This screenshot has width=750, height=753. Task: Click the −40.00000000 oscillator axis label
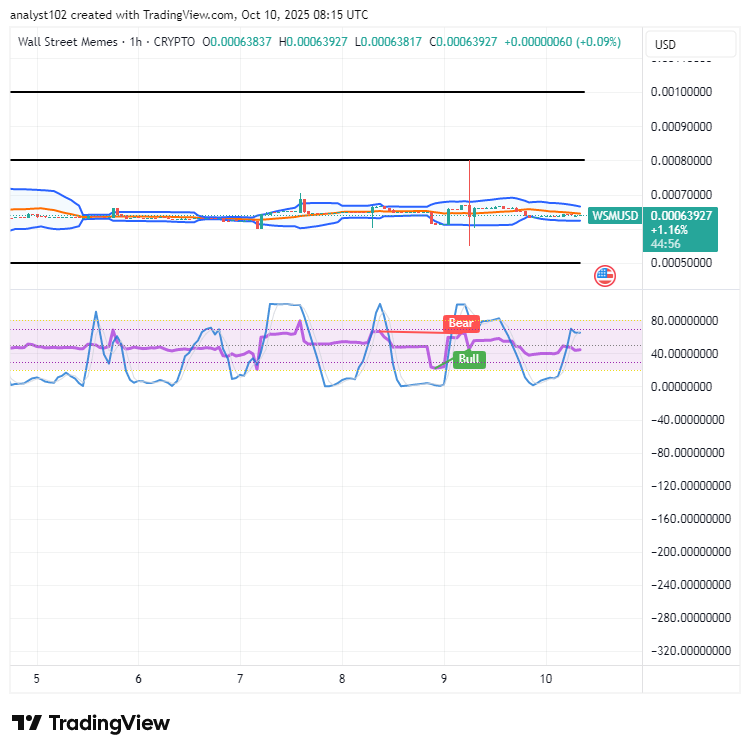pos(687,420)
